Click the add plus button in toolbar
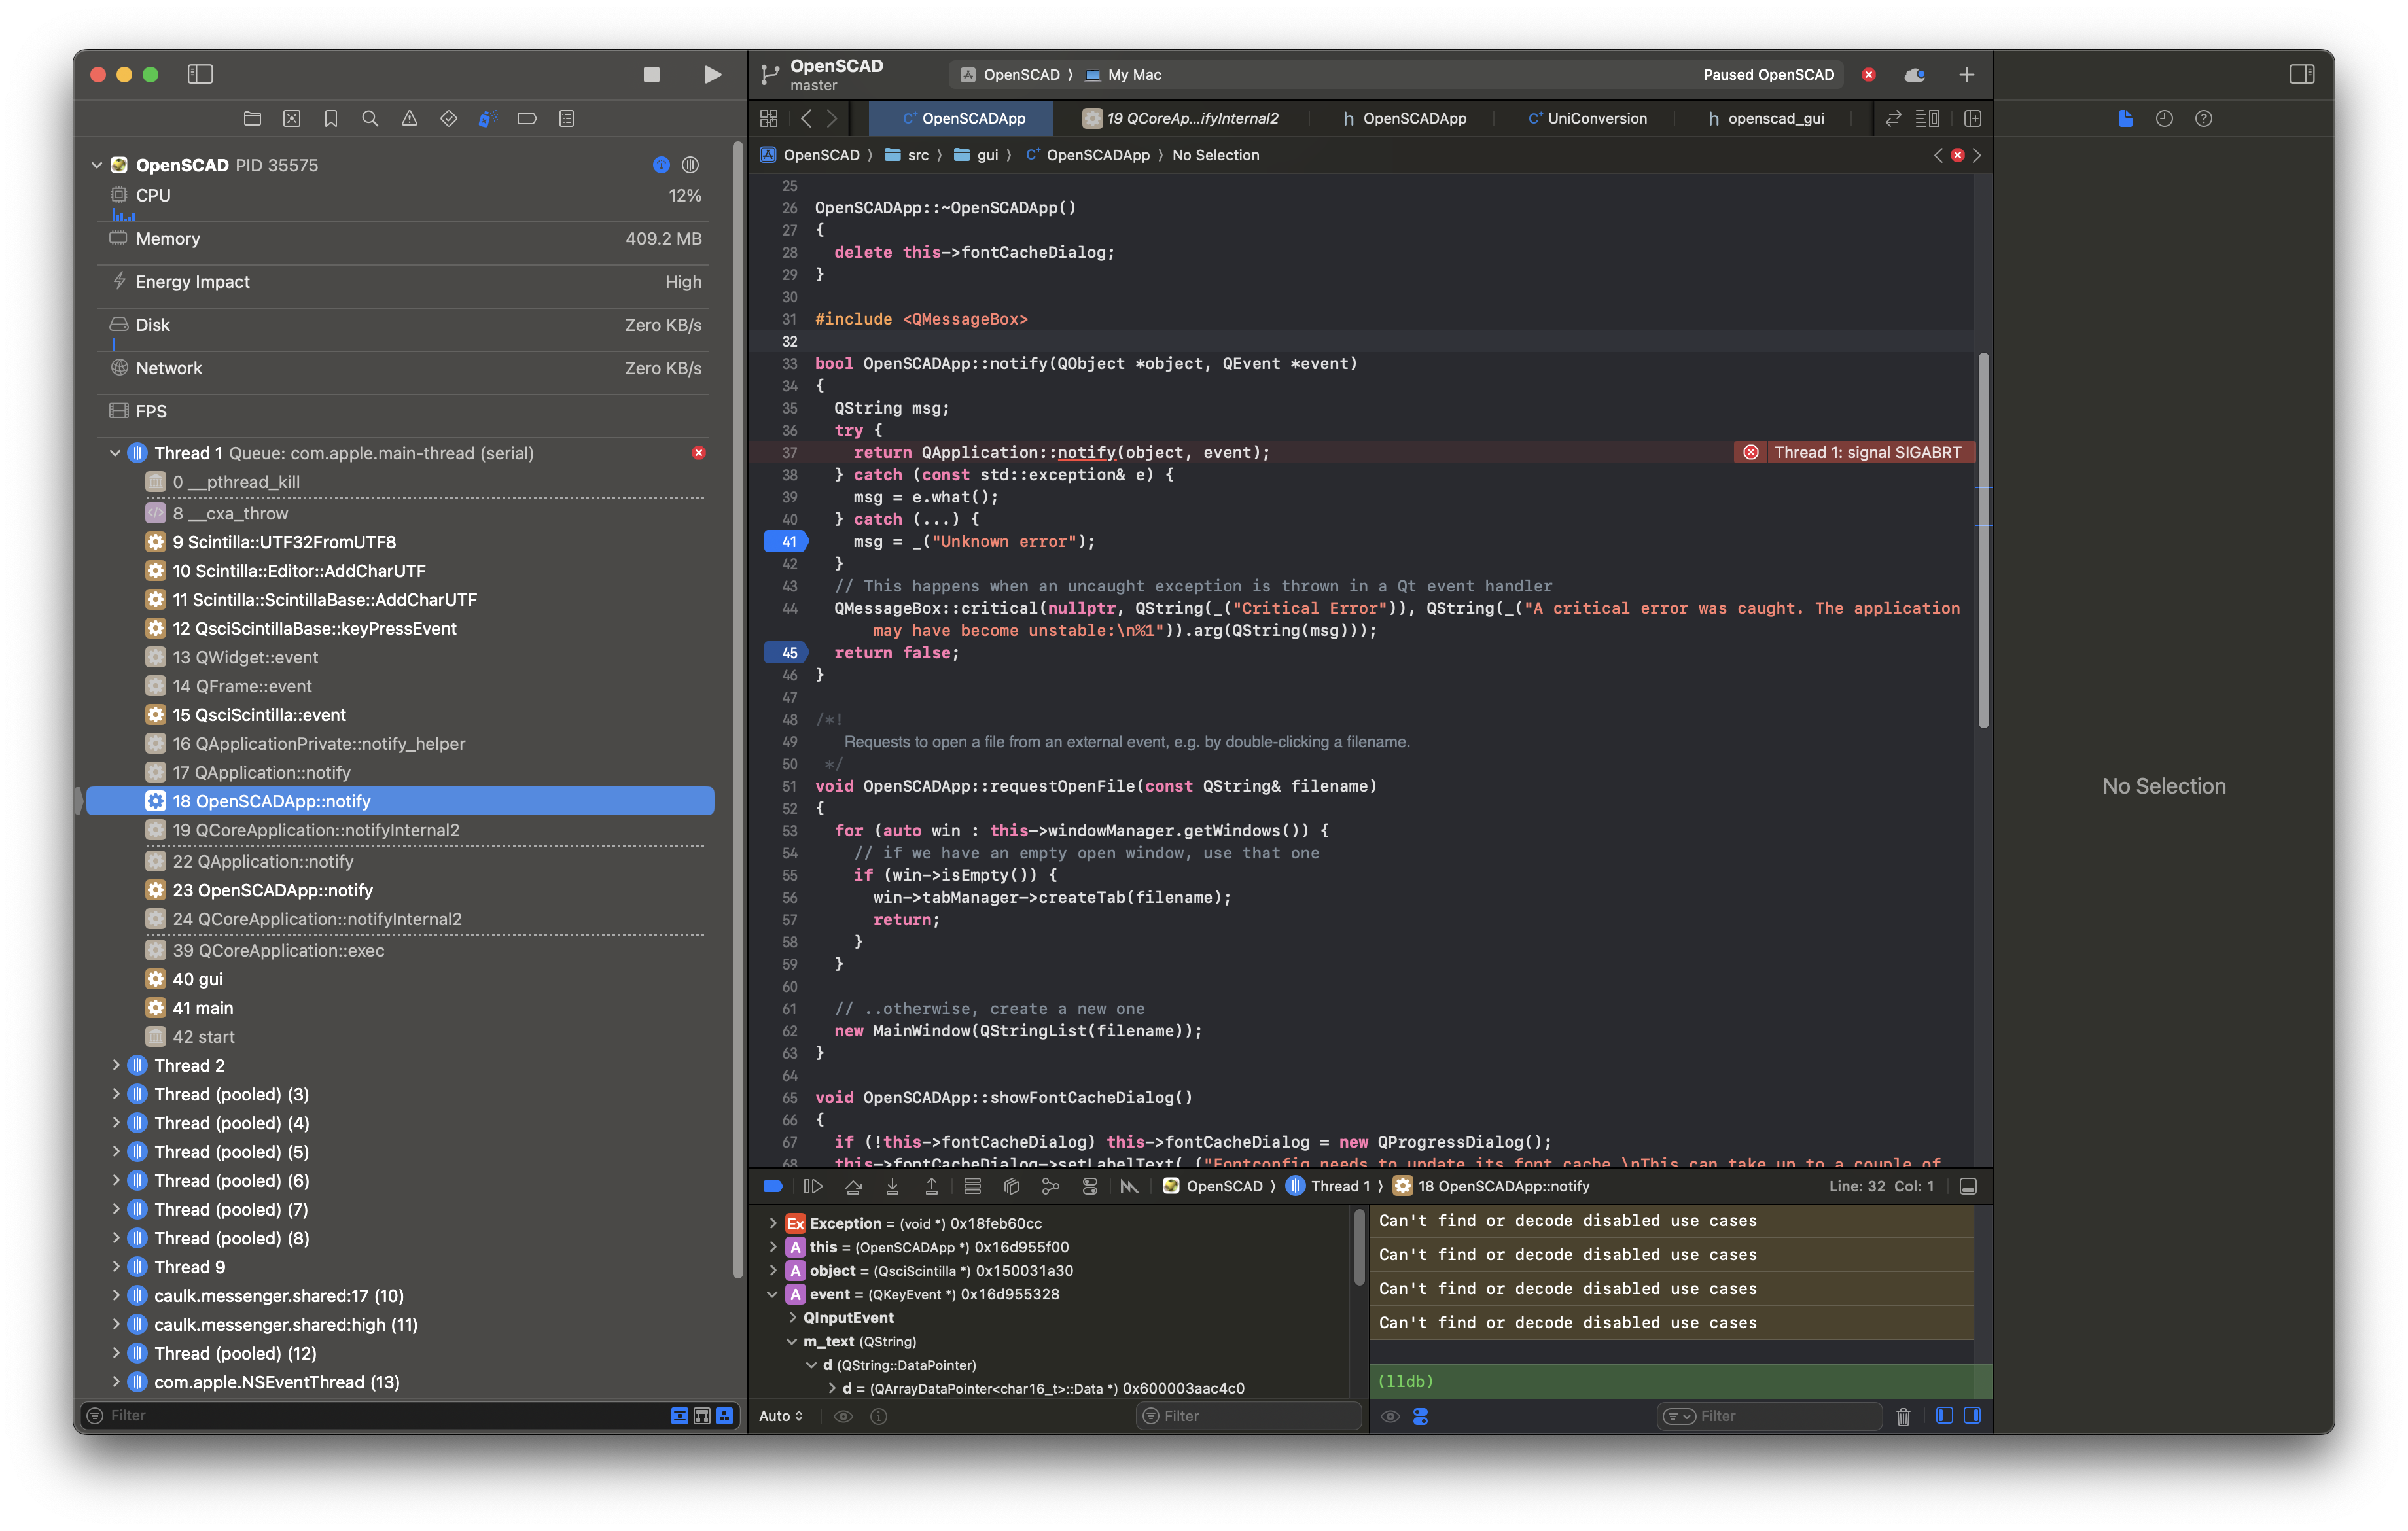Image resolution: width=2408 pixels, height=1531 pixels. (1966, 75)
